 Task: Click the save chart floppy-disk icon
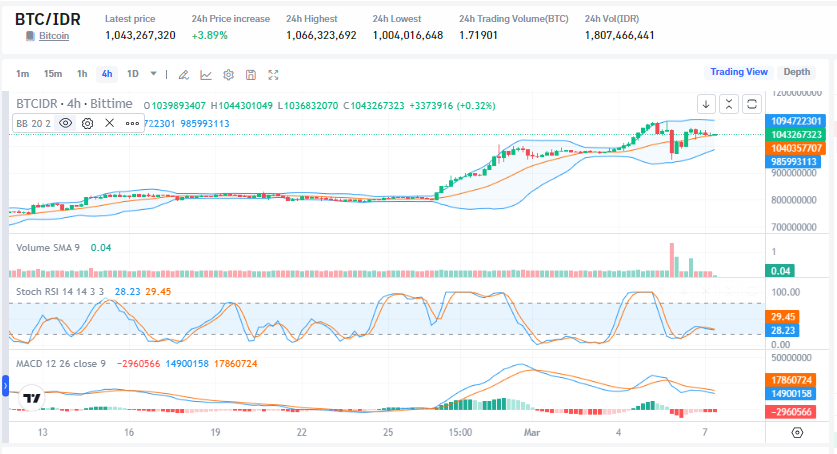point(251,75)
